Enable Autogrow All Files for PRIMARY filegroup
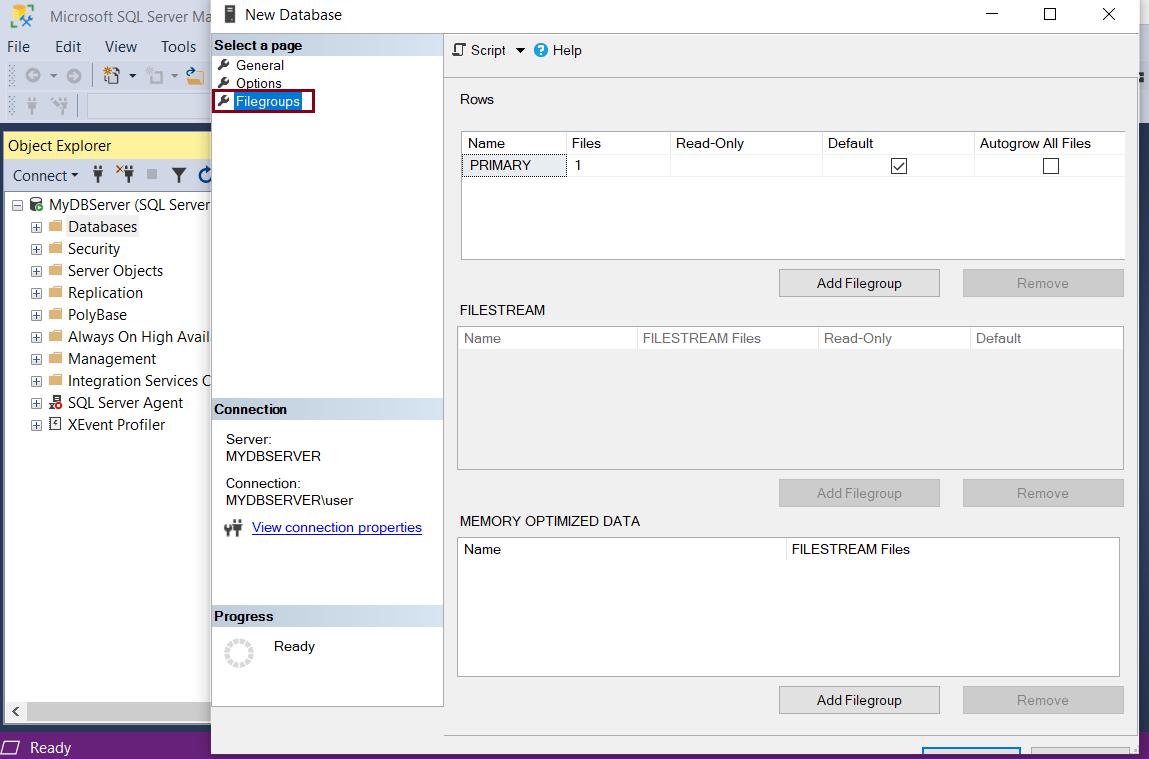 (x=1050, y=165)
